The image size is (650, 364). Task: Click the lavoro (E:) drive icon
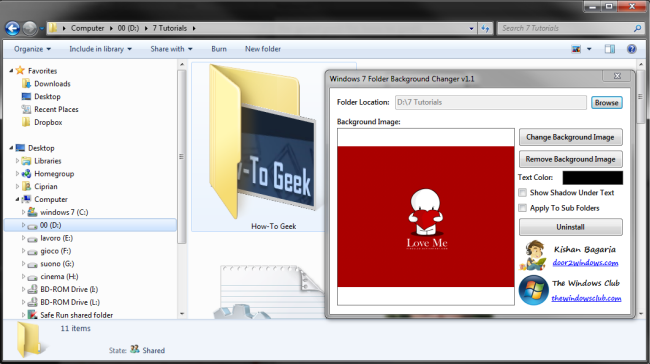click(x=32, y=238)
